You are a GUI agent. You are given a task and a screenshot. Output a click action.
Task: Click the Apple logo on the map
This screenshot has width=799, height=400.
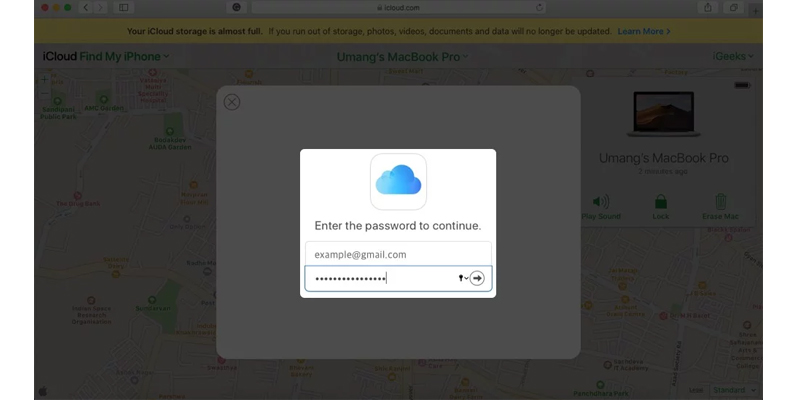click(43, 391)
